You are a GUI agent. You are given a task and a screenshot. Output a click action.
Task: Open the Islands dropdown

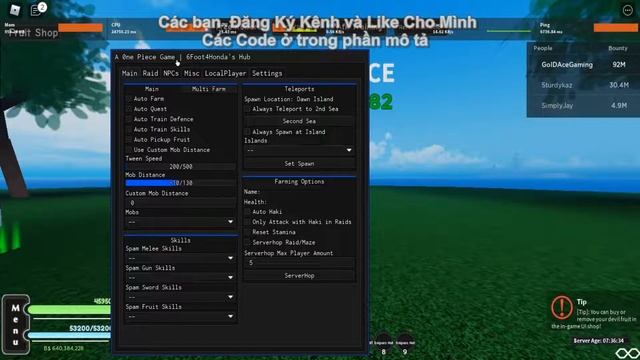click(x=299, y=150)
